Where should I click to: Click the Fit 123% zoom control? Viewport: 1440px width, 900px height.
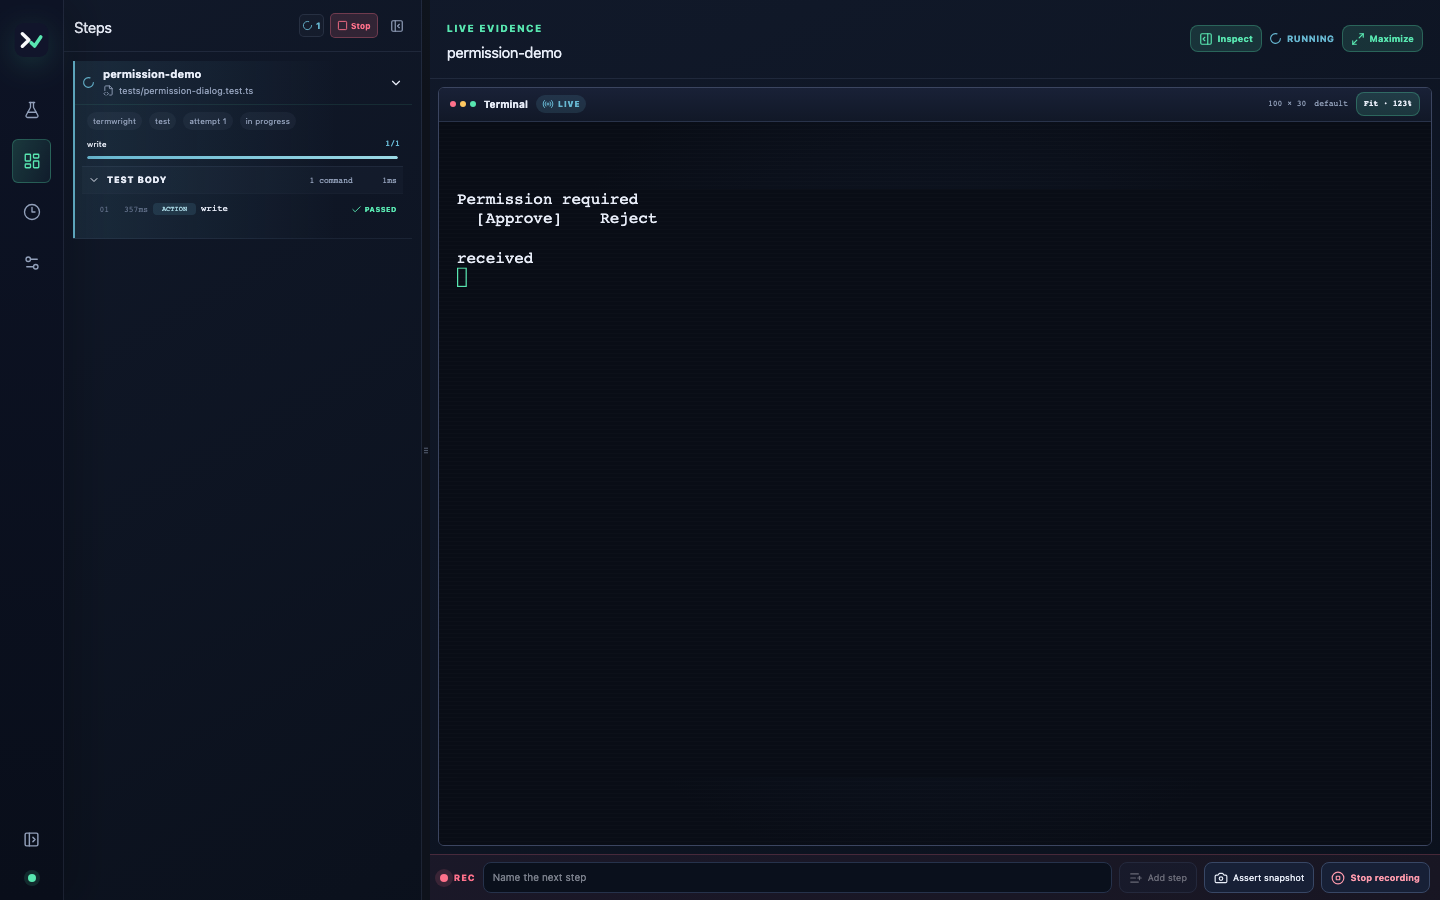tap(1388, 104)
